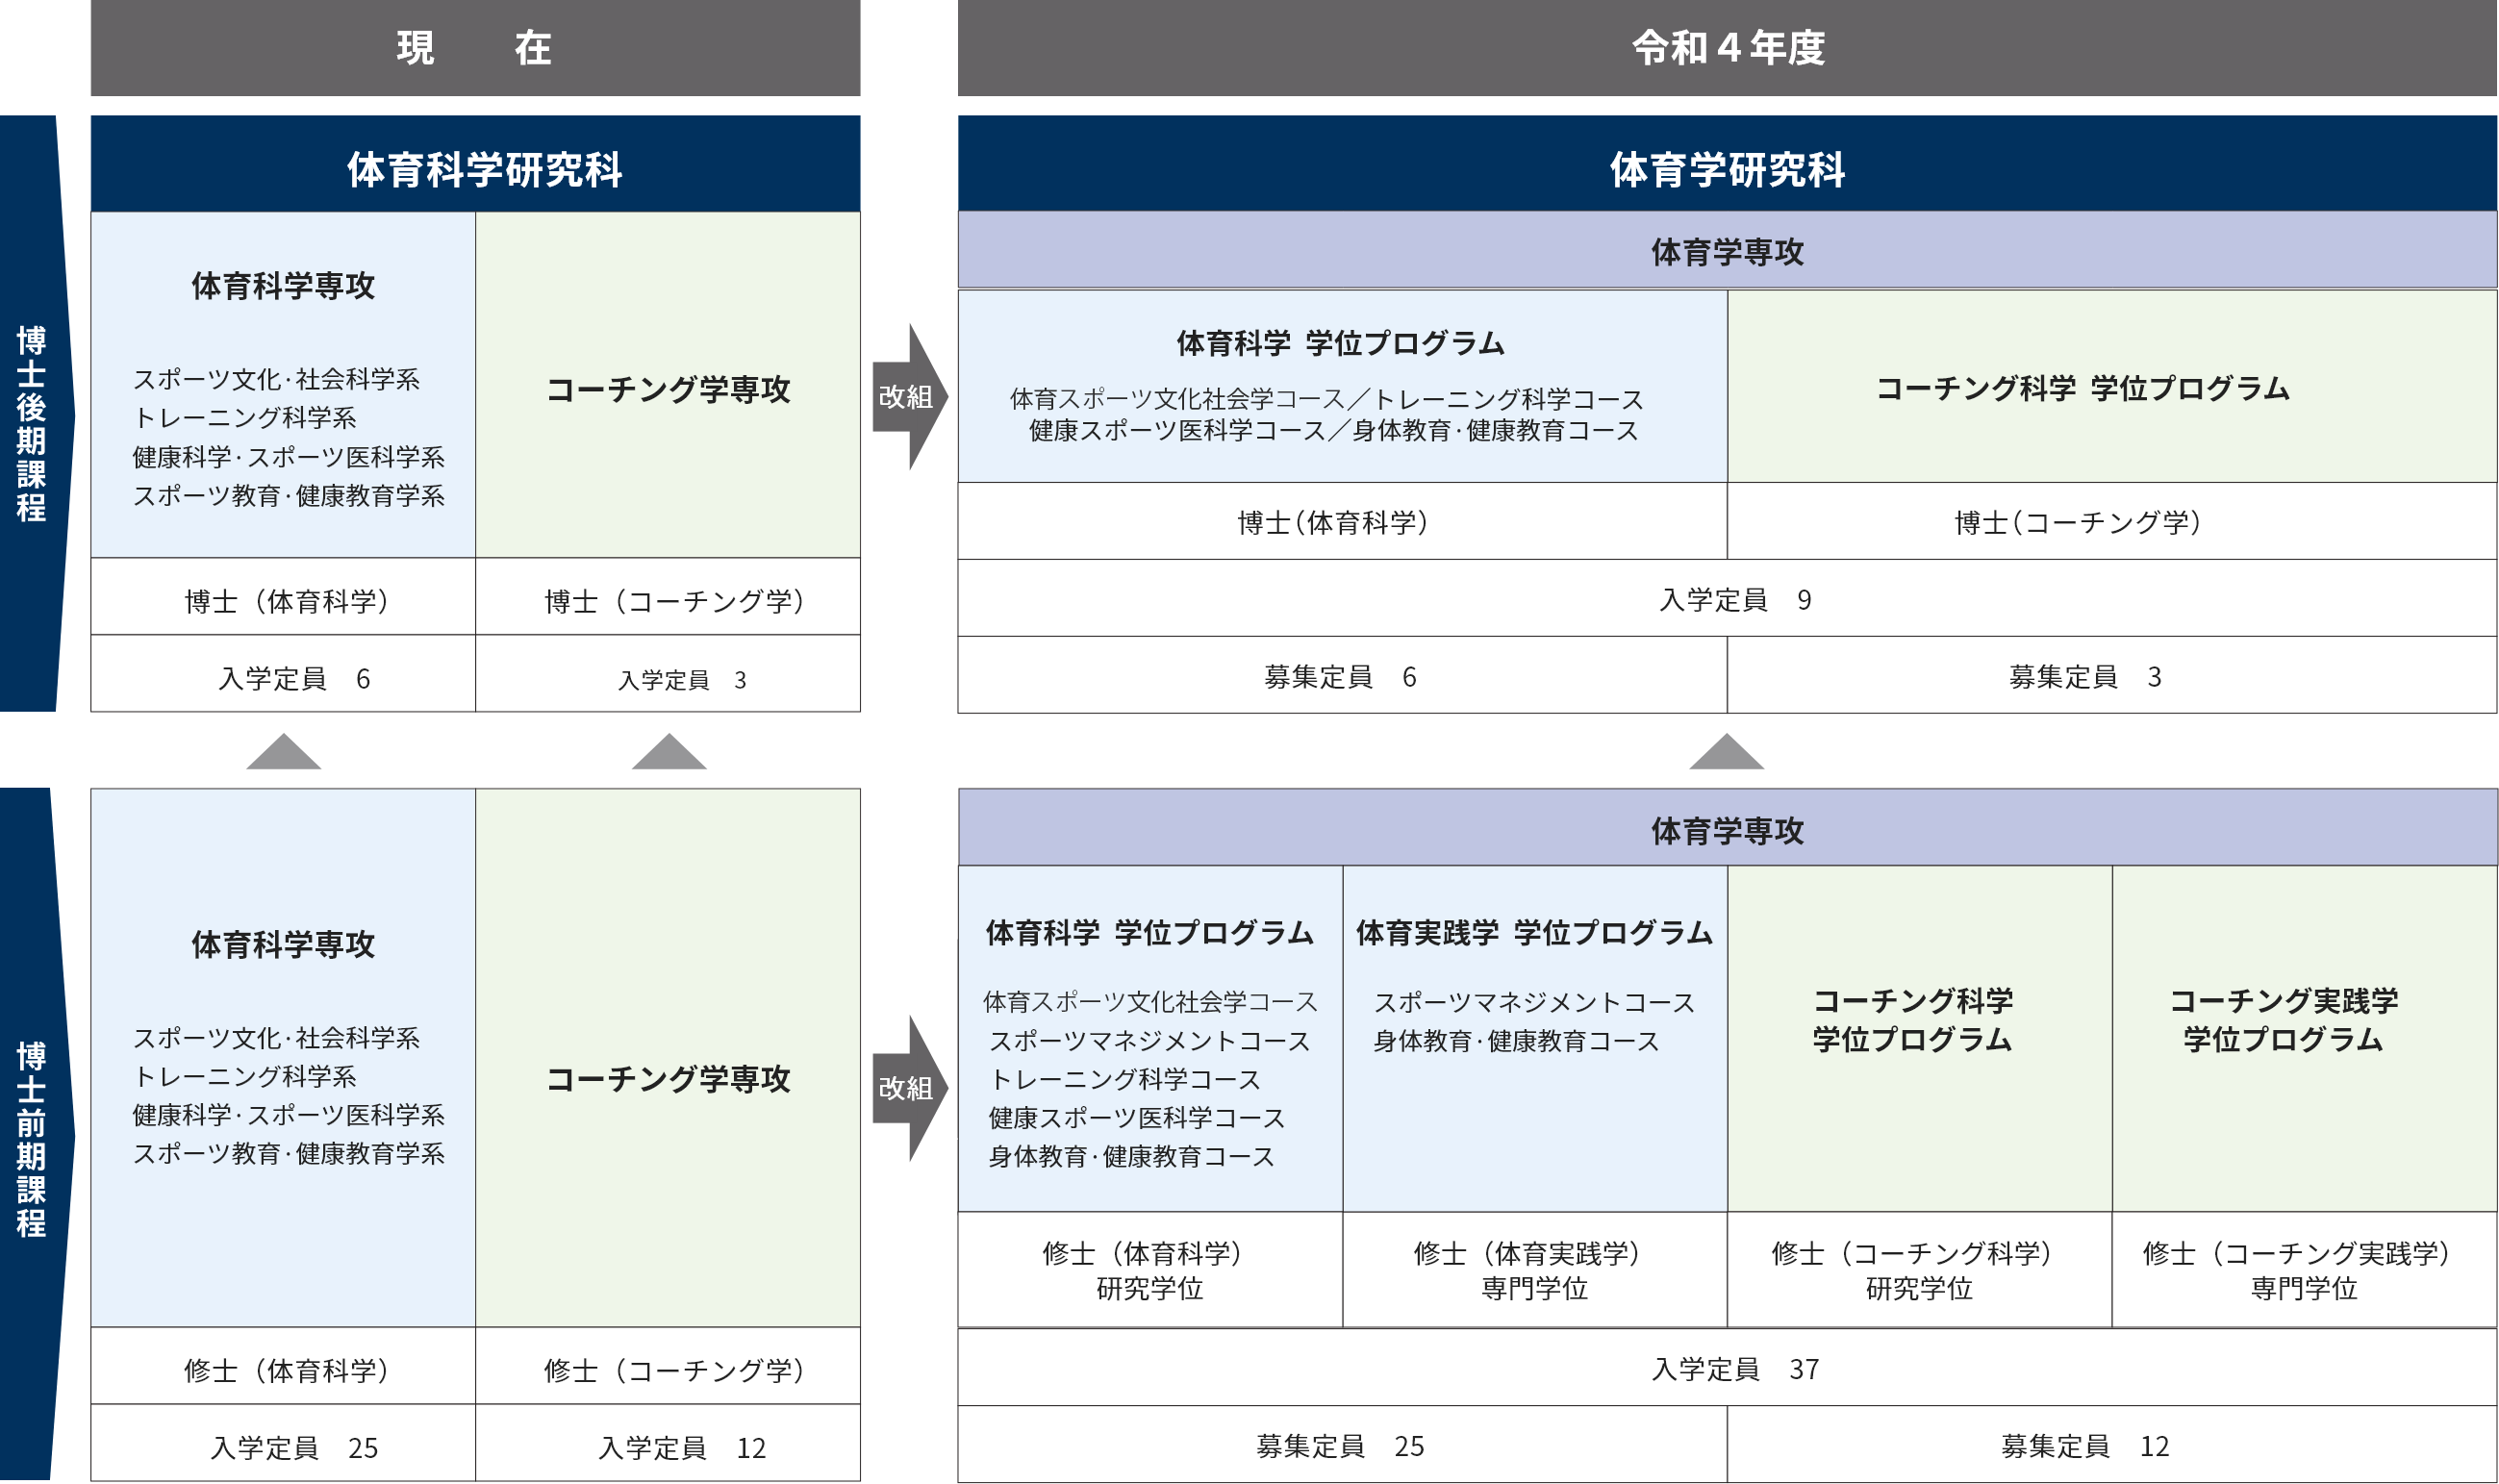Select the 入学定員 9 row
Screen dimensions: 2499x1484
pyautogui.click(x=1727, y=598)
